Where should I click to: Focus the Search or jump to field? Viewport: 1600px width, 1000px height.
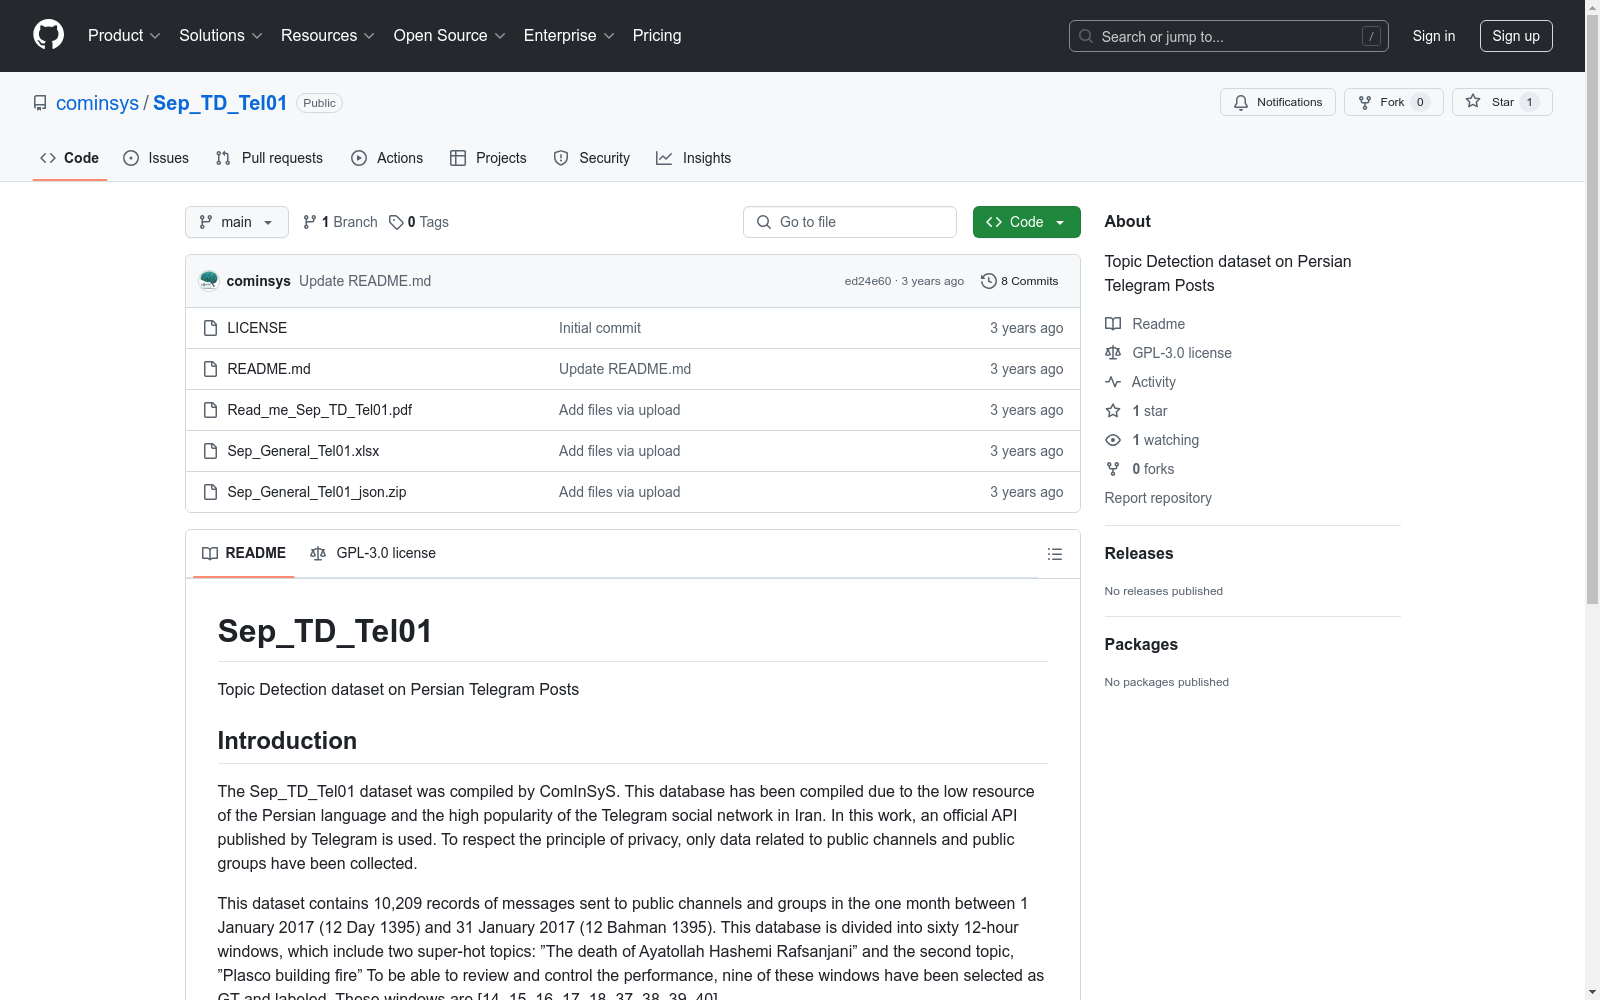[1229, 36]
